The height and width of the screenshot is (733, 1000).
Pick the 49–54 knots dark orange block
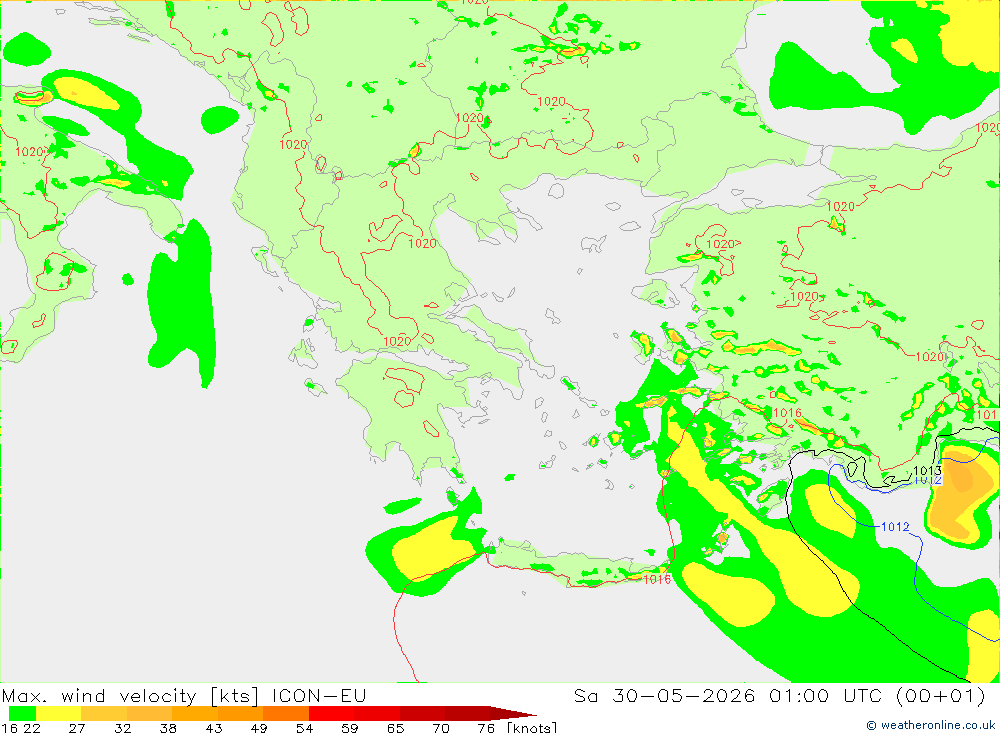point(286,713)
